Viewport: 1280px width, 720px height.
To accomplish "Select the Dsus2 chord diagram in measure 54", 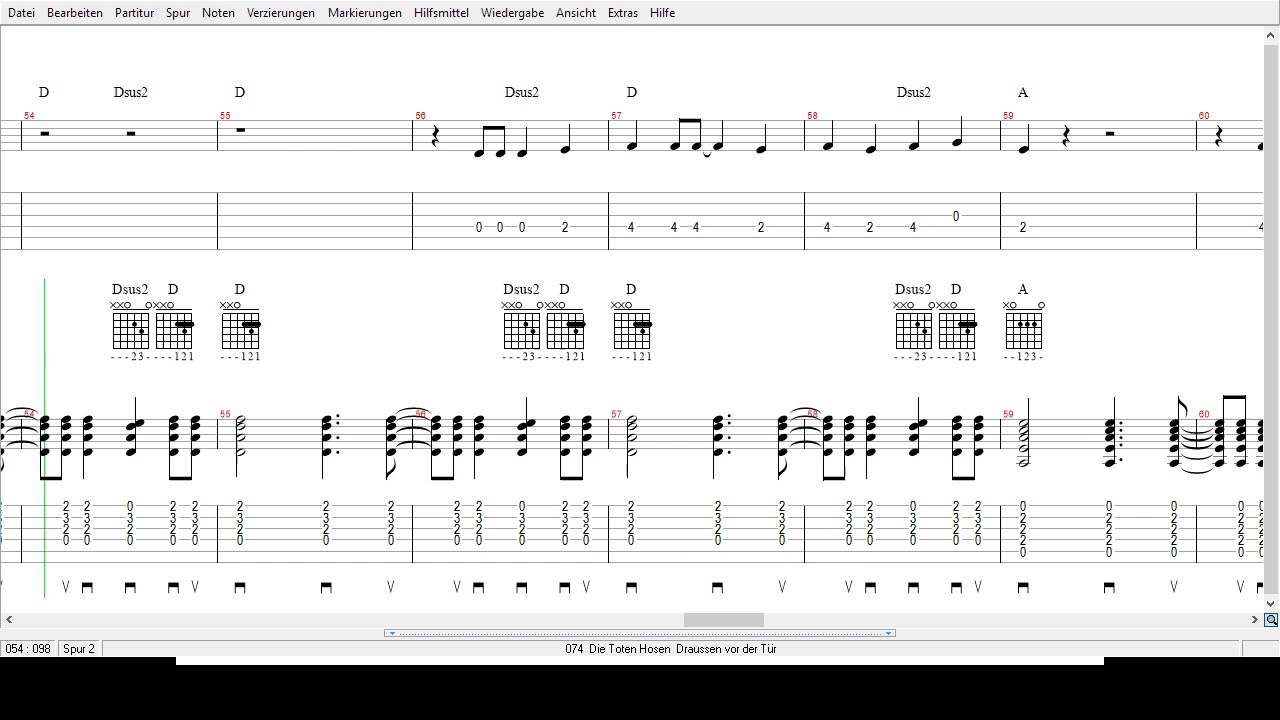I will coord(131,330).
